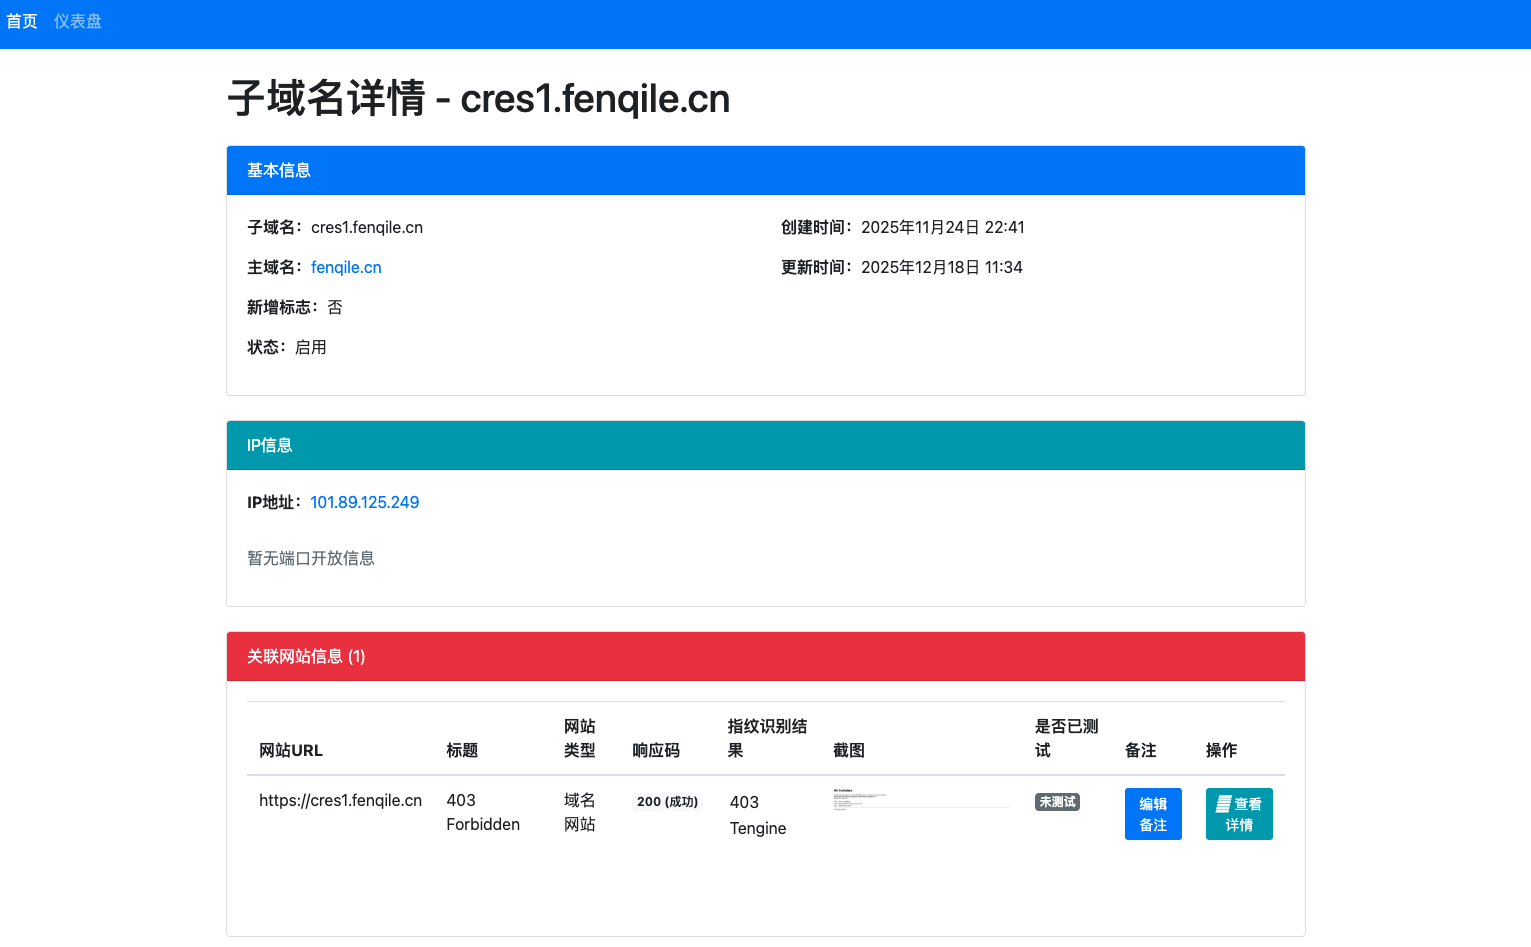The image size is (1531, 947).
Task: Click the 403 Forbidden title cell
Action: (482, 813)
